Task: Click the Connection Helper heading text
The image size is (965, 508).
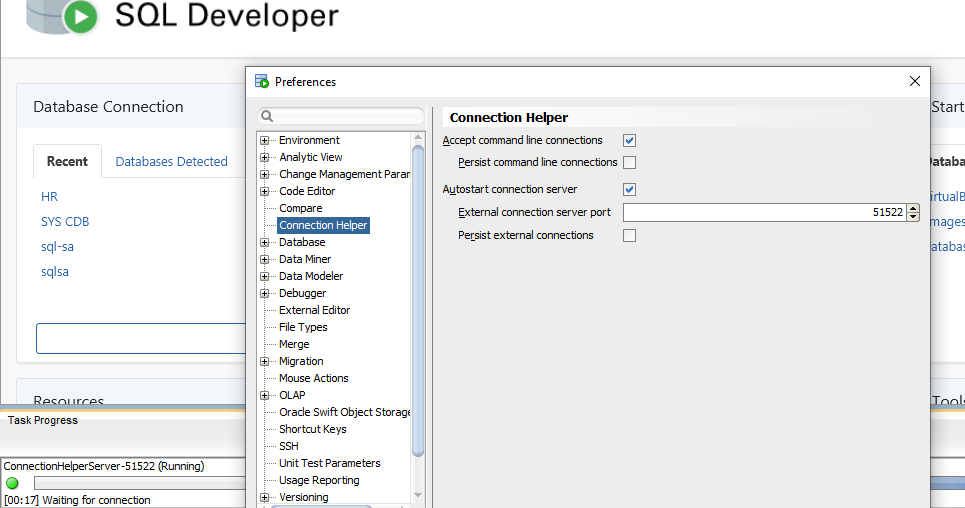Action: 508,118
